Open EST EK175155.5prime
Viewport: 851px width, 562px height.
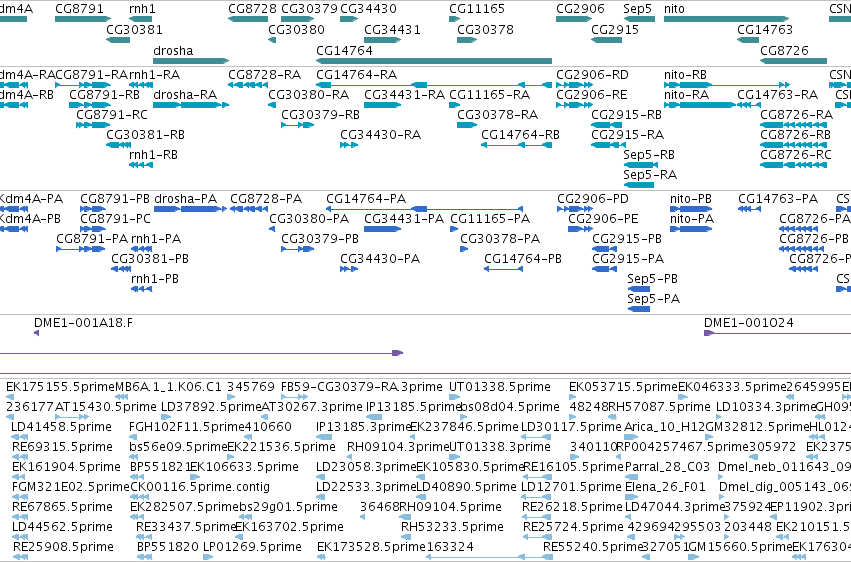pos(60,387)
